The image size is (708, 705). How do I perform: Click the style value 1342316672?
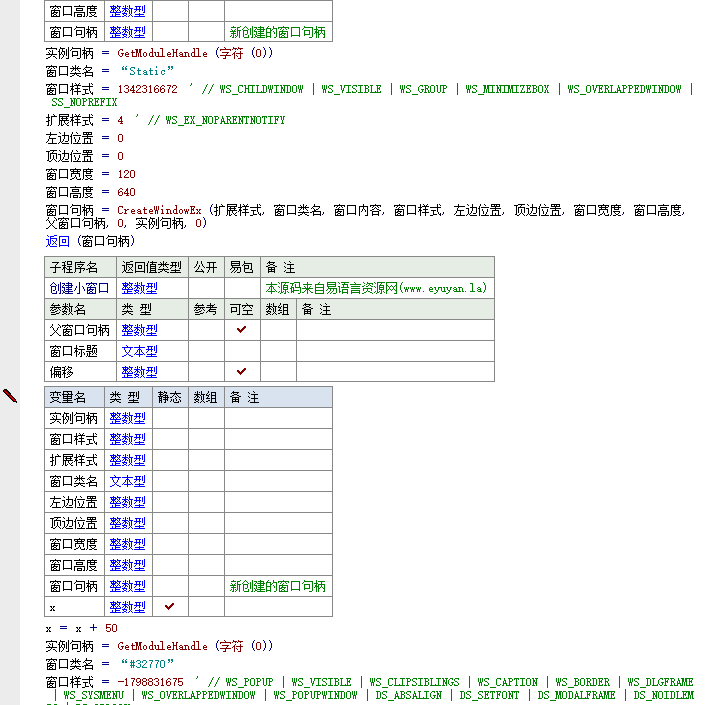148,89
